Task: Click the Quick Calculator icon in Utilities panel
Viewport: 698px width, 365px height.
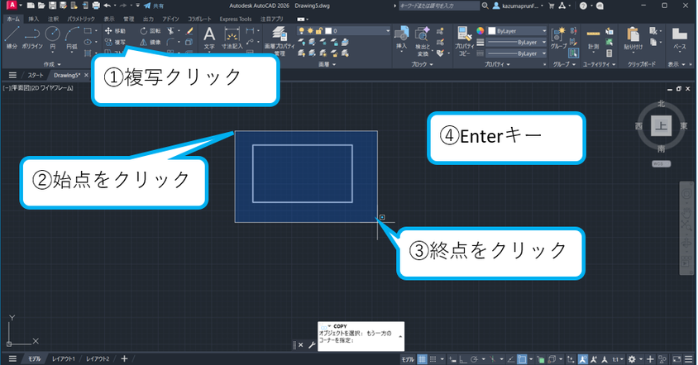Action: [609, 53]
